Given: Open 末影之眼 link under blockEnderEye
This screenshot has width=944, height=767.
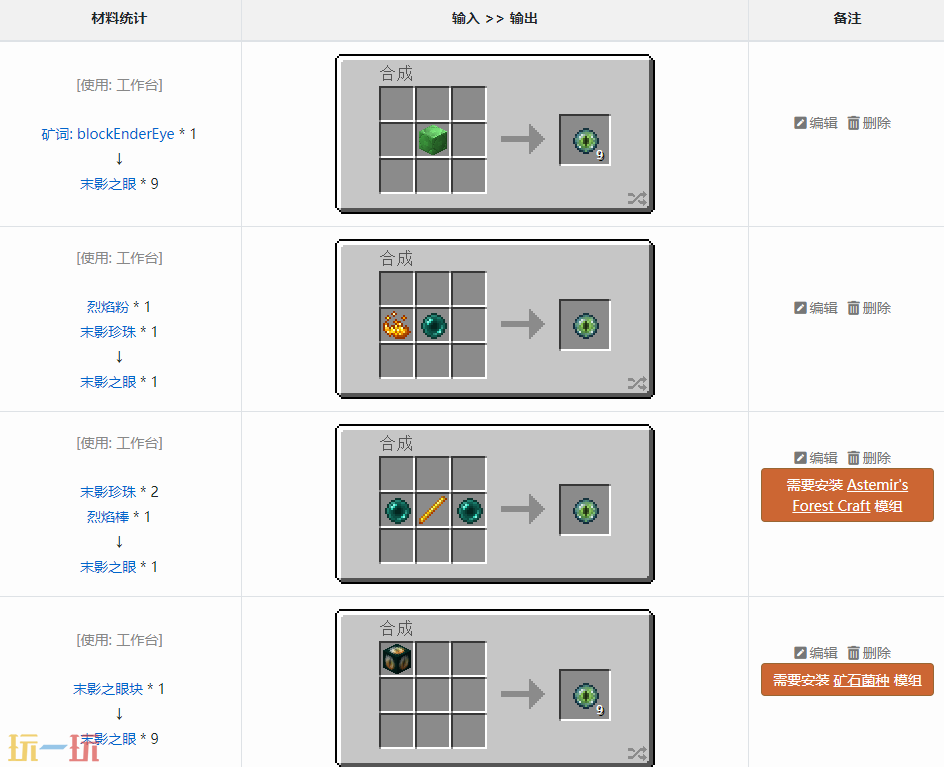Looking at the screenshot, I should point(108,184).
